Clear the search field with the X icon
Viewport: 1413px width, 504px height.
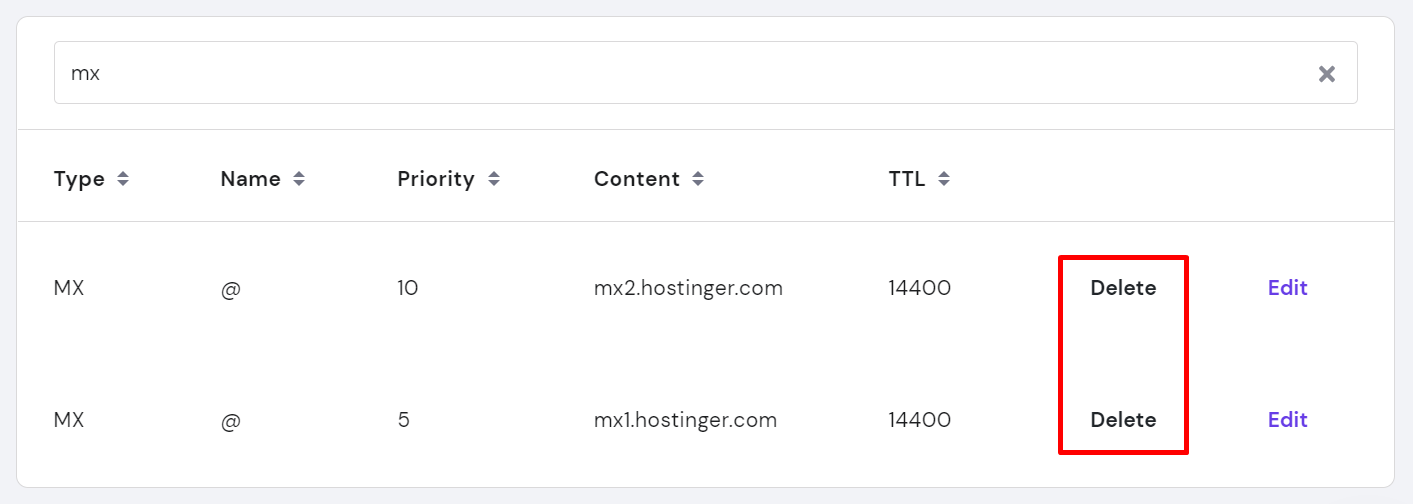pos(1326,73)
